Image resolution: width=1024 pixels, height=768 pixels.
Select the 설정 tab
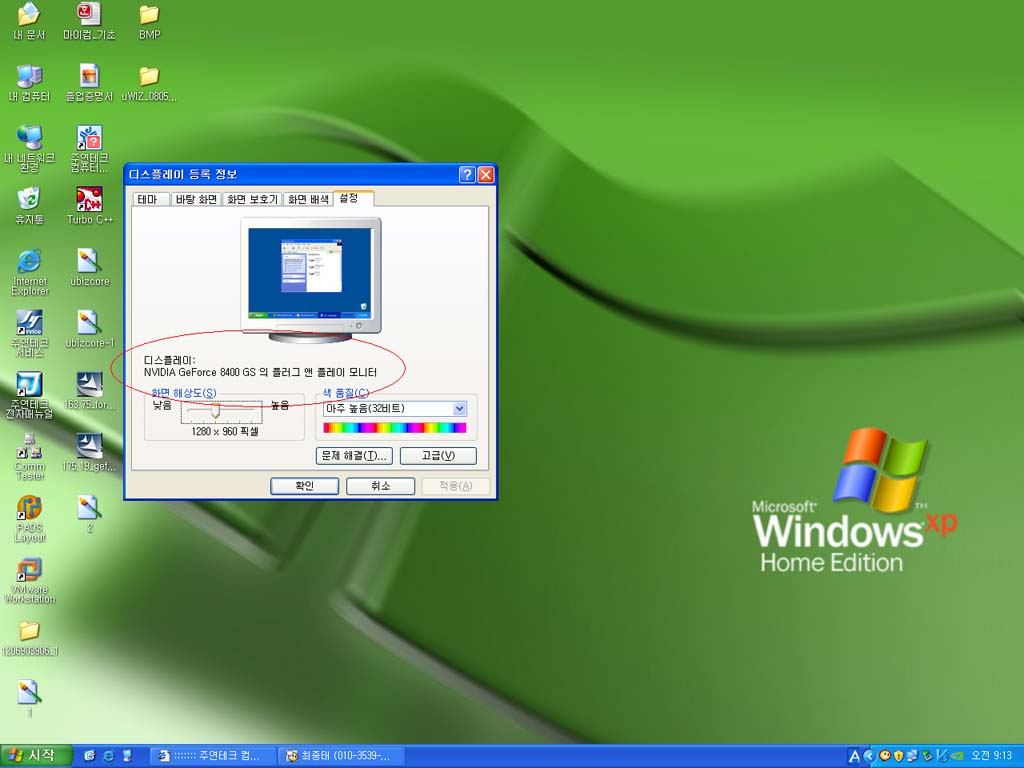pyautogui.click(x=353, y=198)
